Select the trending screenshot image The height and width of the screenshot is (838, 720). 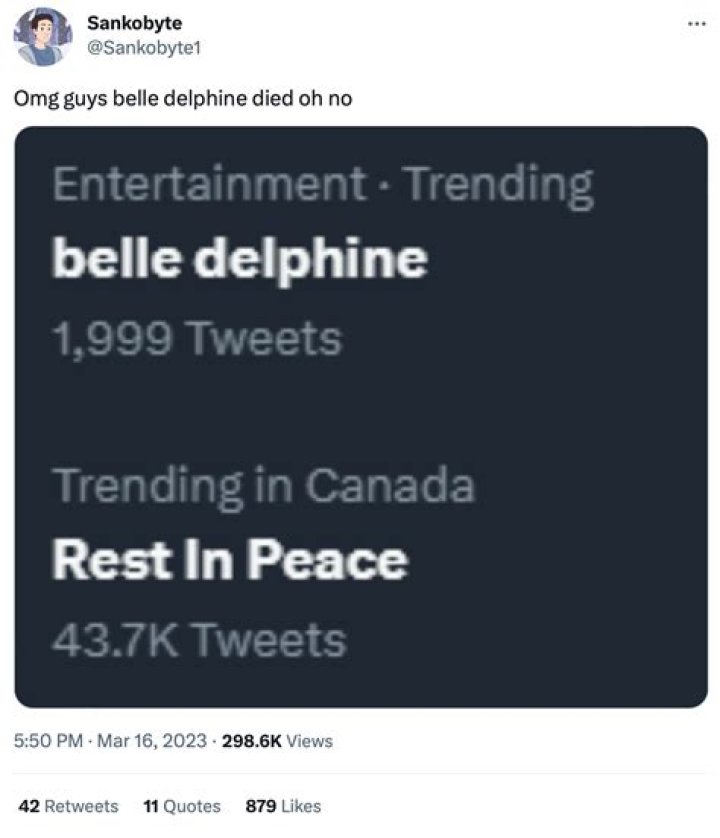360,420
